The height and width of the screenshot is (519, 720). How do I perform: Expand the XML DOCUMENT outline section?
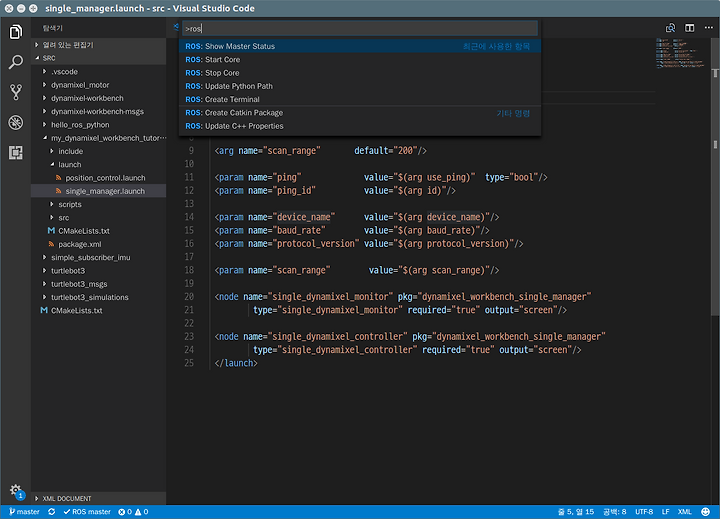(x=98, y=498)
